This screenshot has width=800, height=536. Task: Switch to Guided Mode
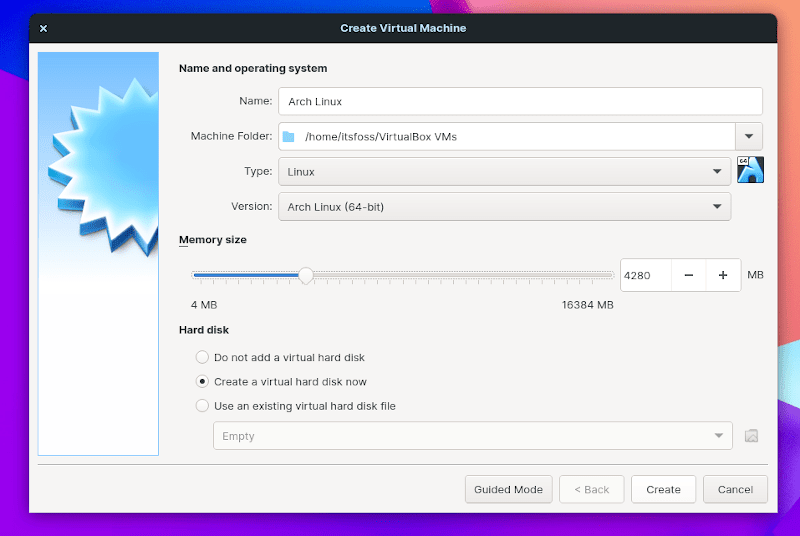[508, 489]
